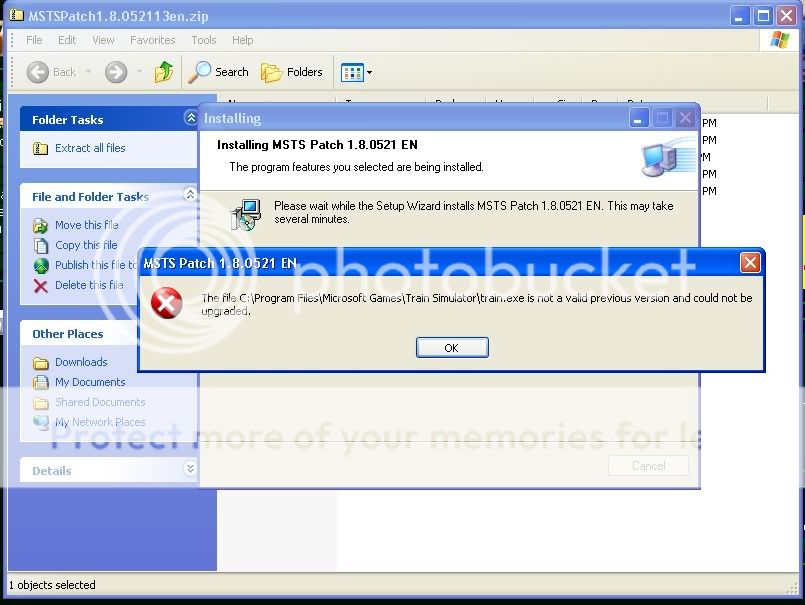Click Cancel in the Installing window
This screenshot has width=805, height=605.
point(648,466)
